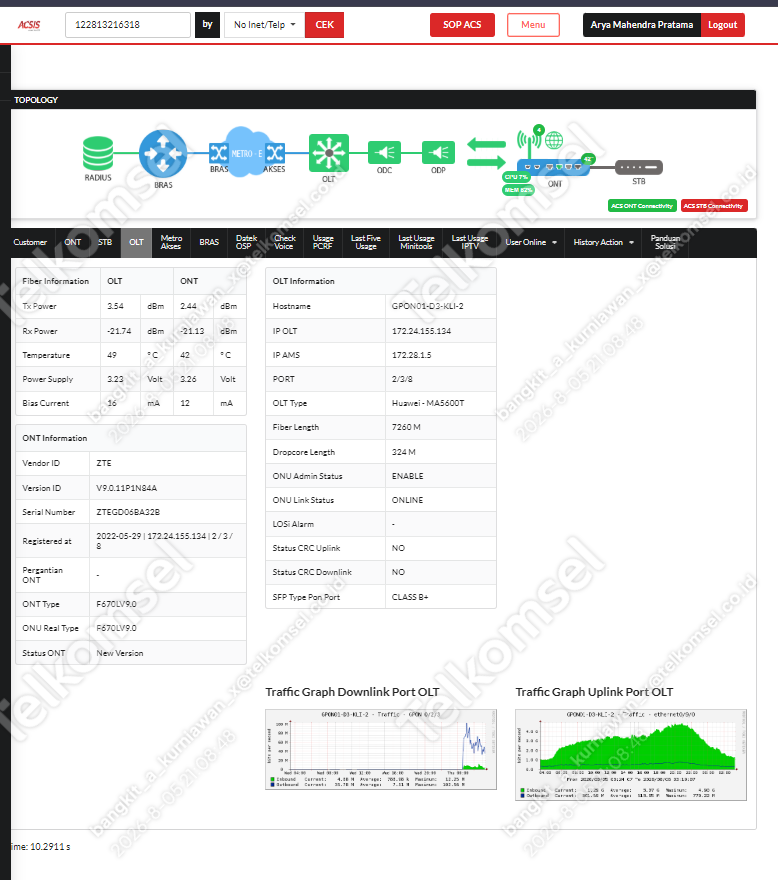Click the Arya Mahendra Pratama user button

[642, 25]
